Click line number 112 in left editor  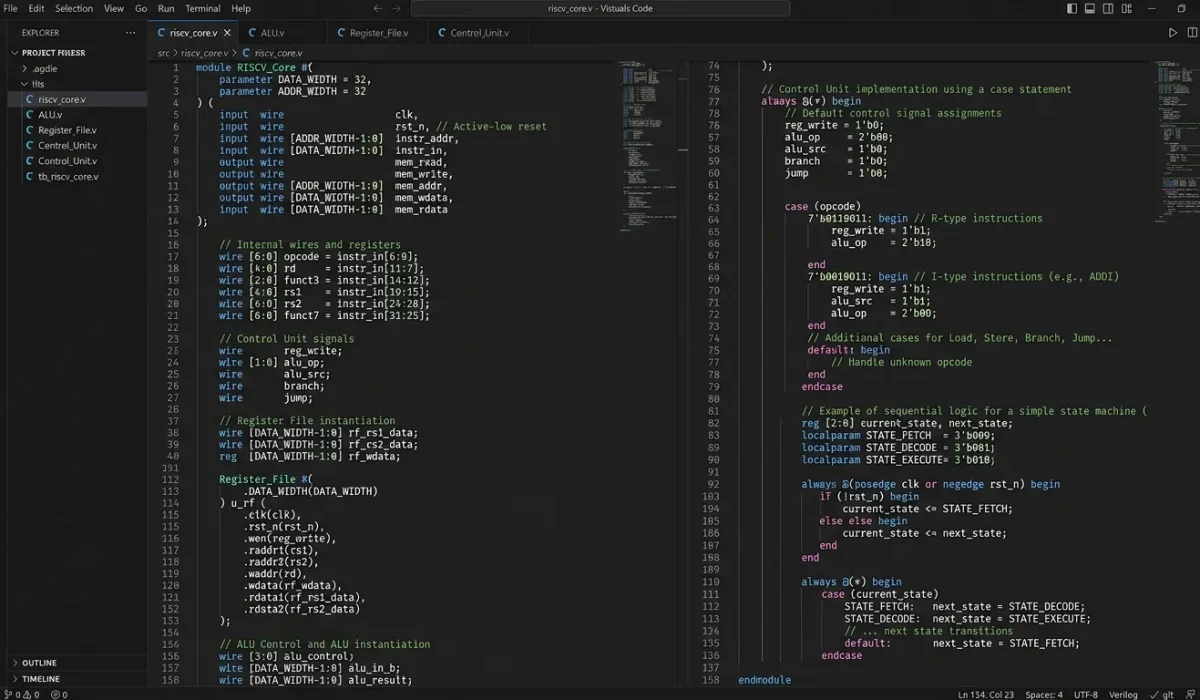coord(170,479)
